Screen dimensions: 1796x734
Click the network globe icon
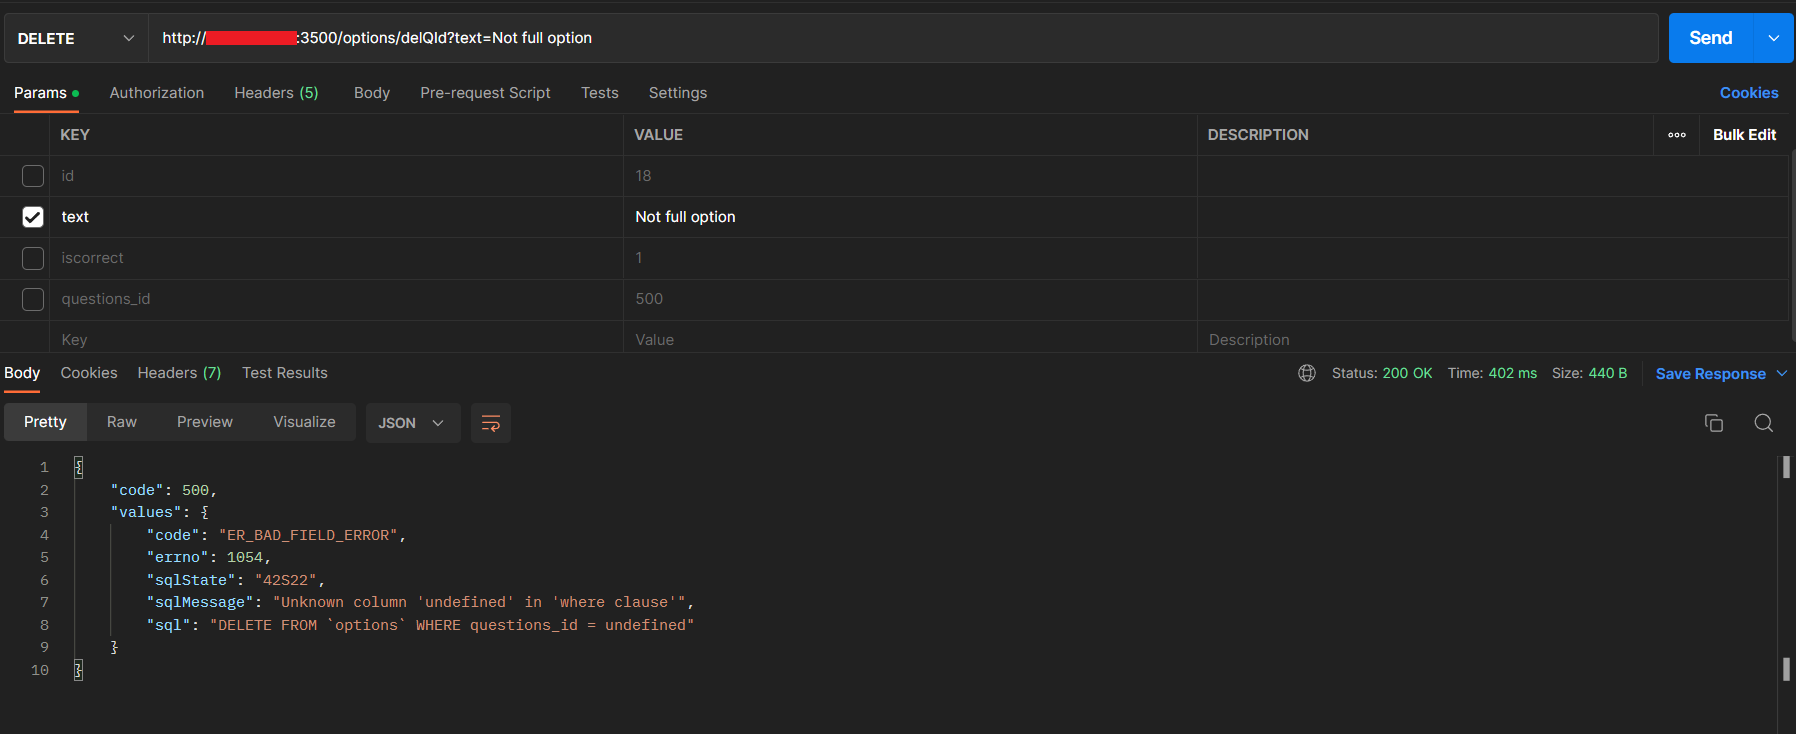tap(1307, 373)
